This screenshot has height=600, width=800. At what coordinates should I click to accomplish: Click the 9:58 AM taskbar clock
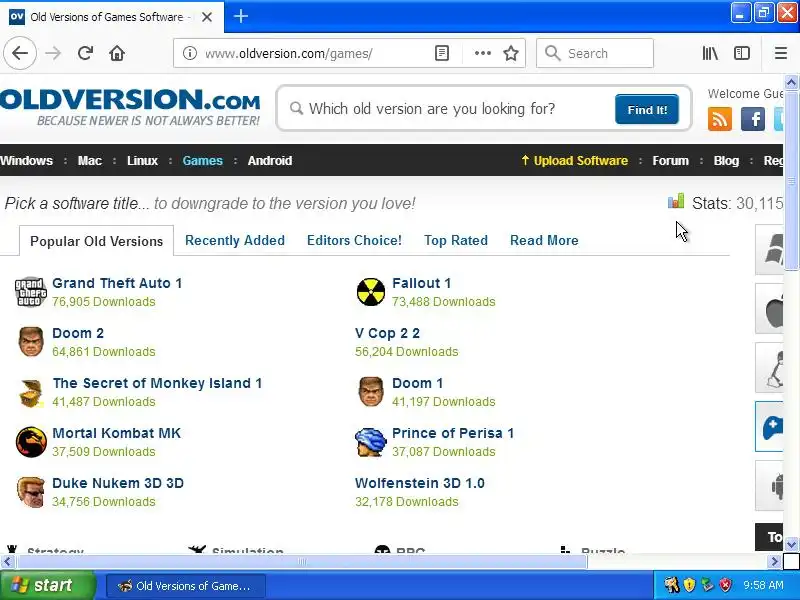(763, 585)
